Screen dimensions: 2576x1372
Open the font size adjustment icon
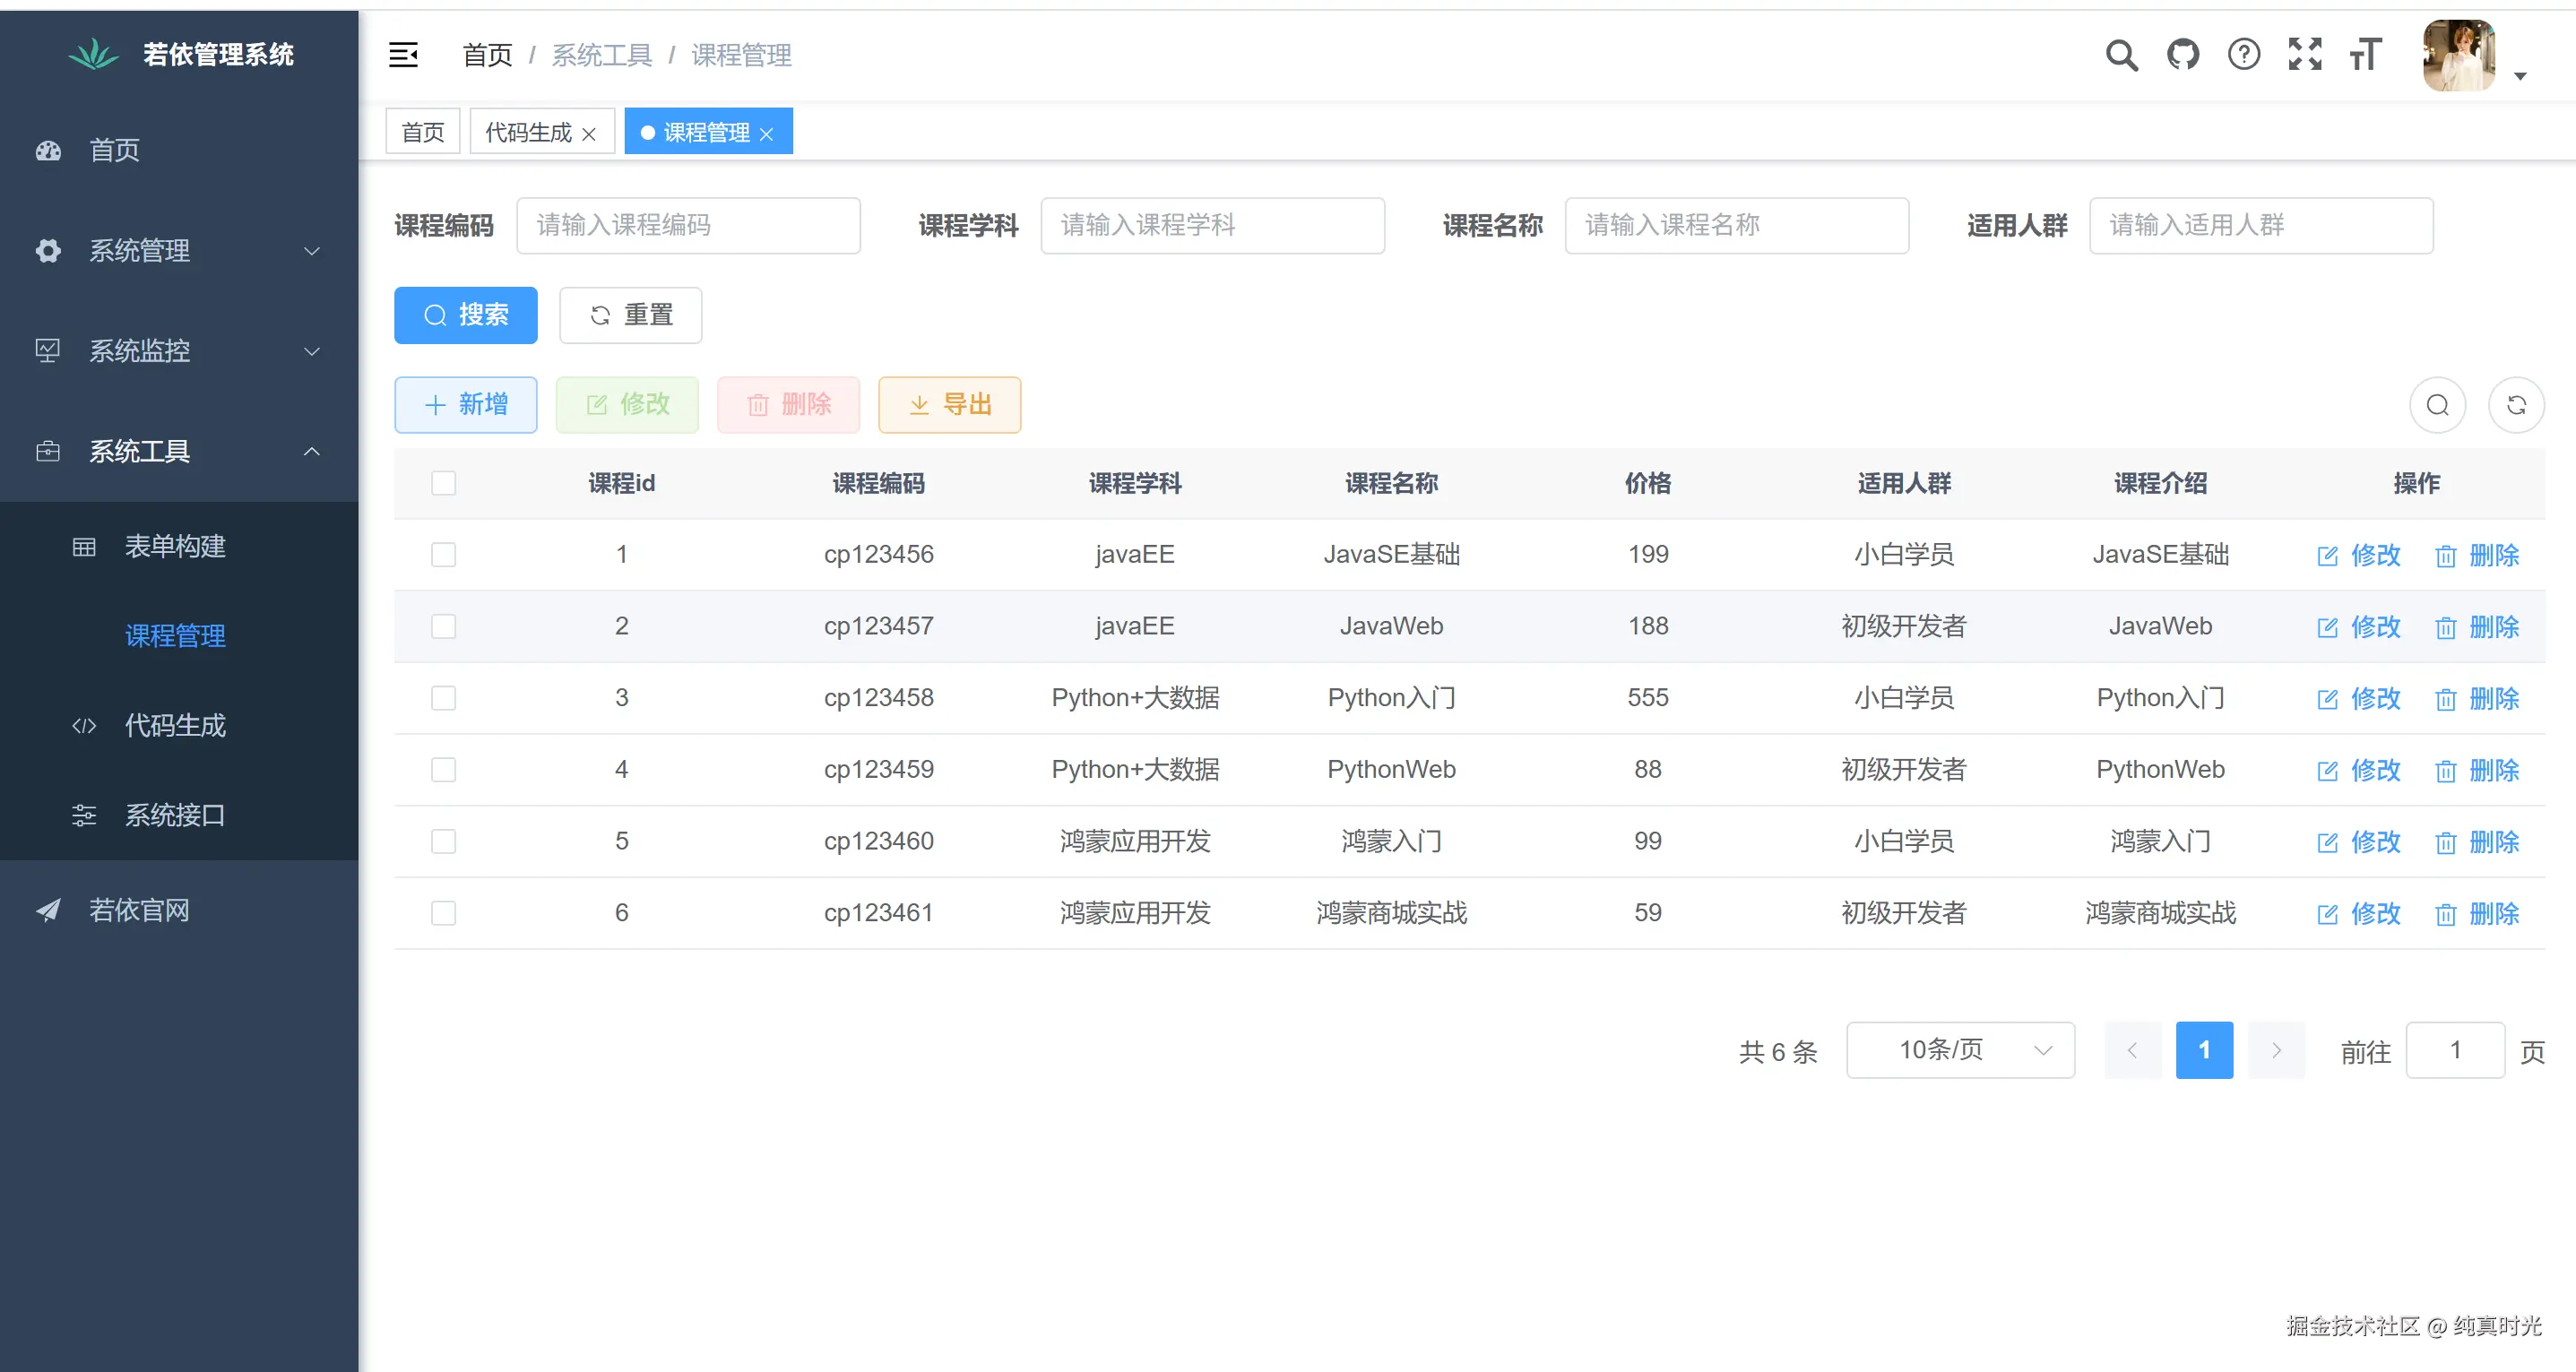coord(2365,55)
